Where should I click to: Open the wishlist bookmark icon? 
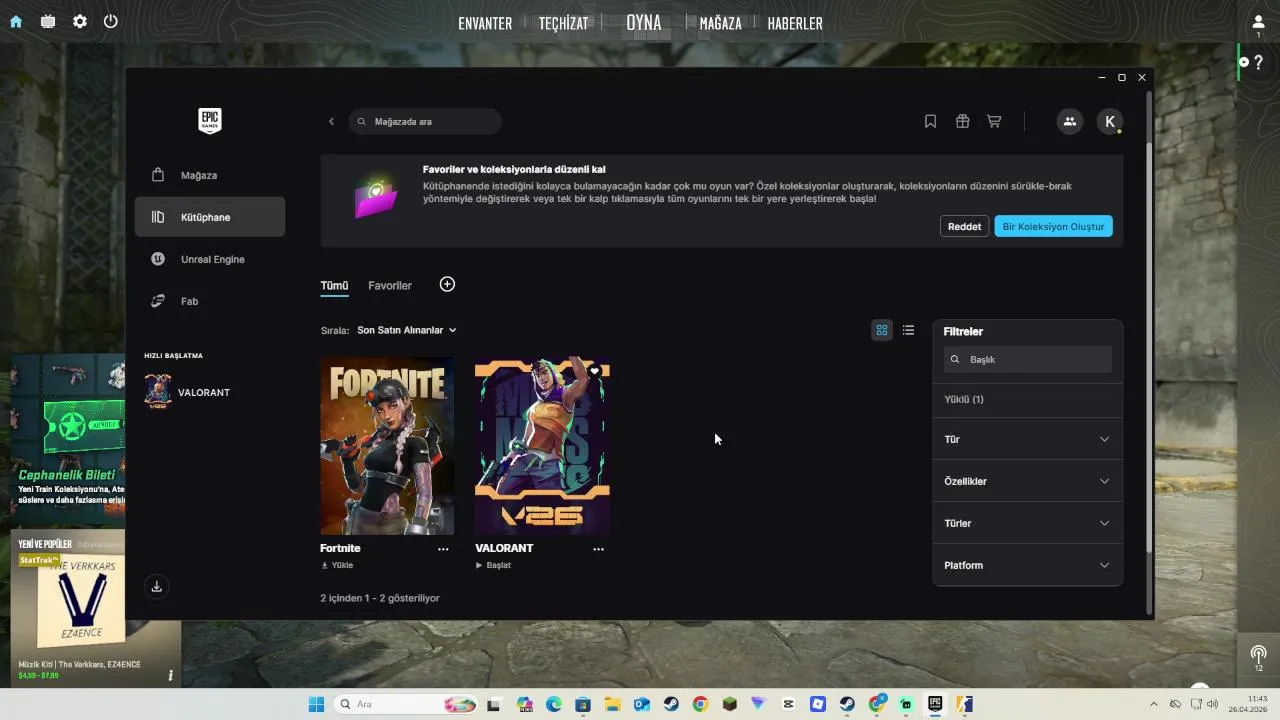pyautogui.click(x=930, y=121)
